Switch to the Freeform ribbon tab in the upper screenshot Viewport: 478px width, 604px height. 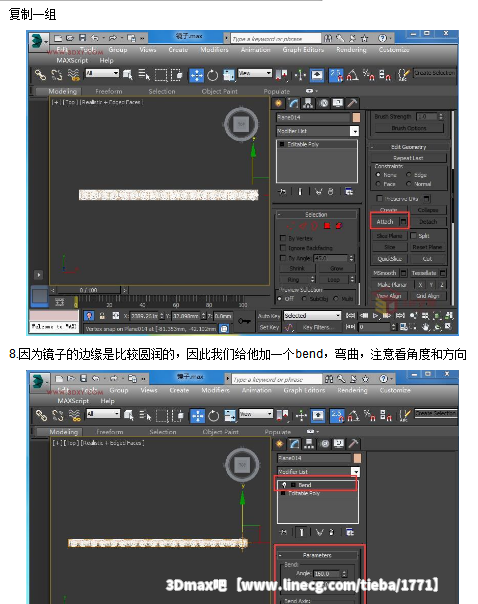click(109, 91)
